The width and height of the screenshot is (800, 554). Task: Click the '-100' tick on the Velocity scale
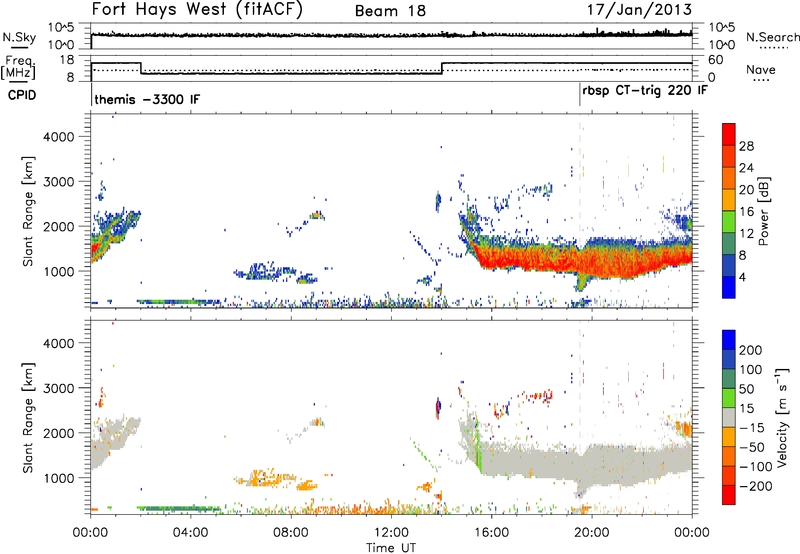[756, 467]
